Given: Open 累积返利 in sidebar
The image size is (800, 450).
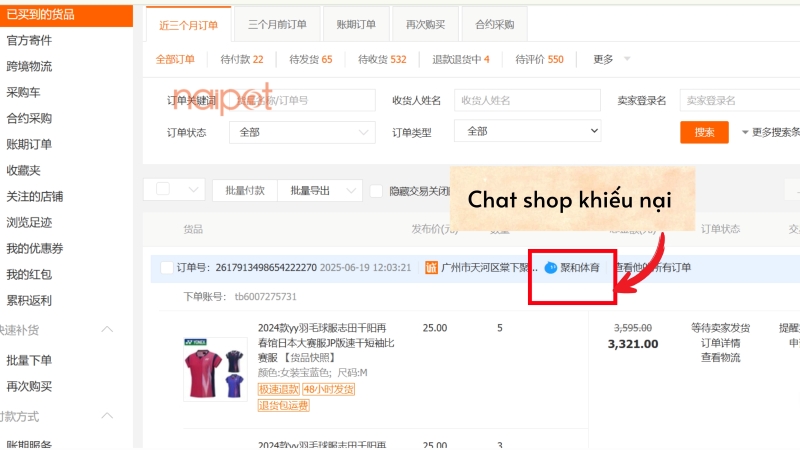Looking at the screenshot, I should tap(29, 301).
